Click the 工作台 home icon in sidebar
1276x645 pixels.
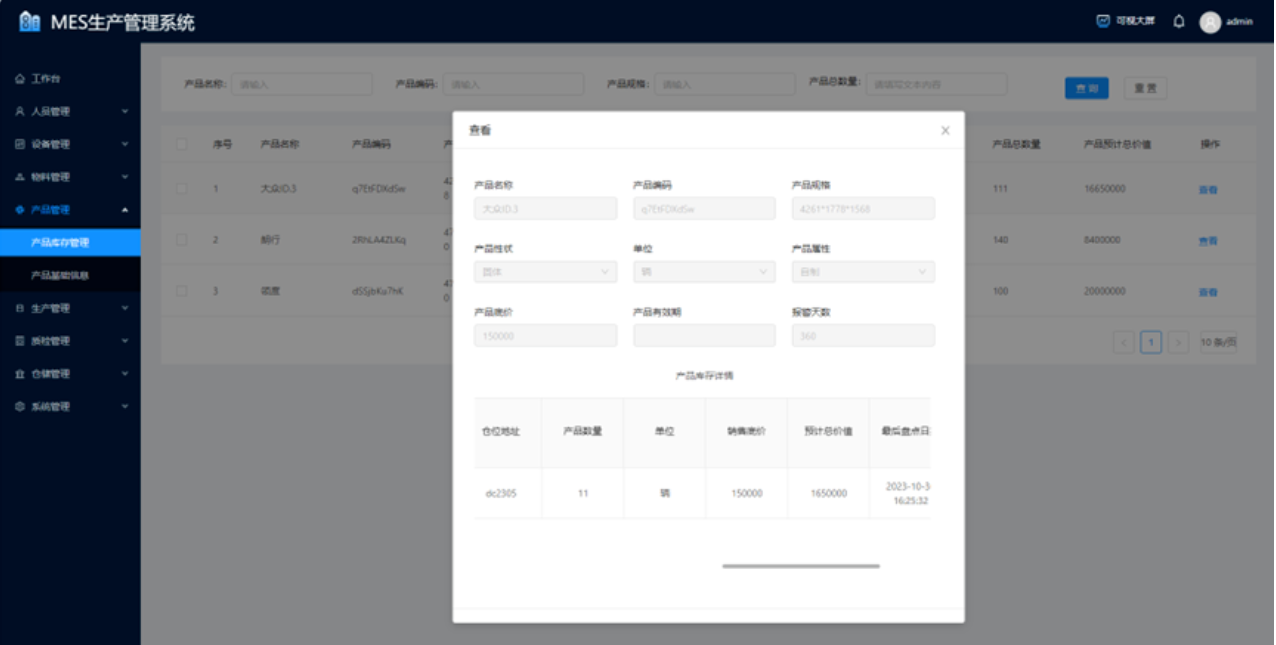[x=20, y=79]
